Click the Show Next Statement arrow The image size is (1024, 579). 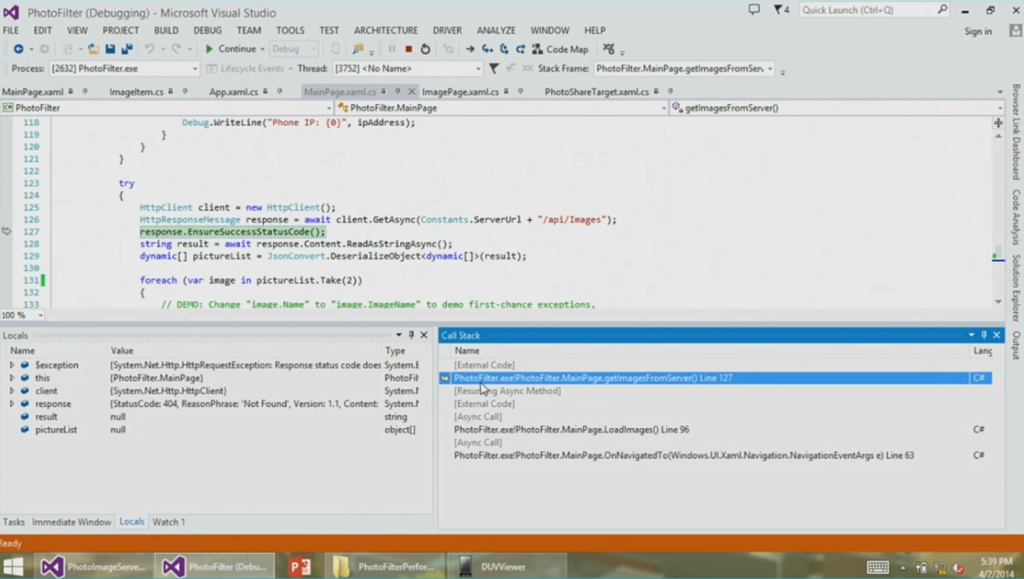point(470,49)
